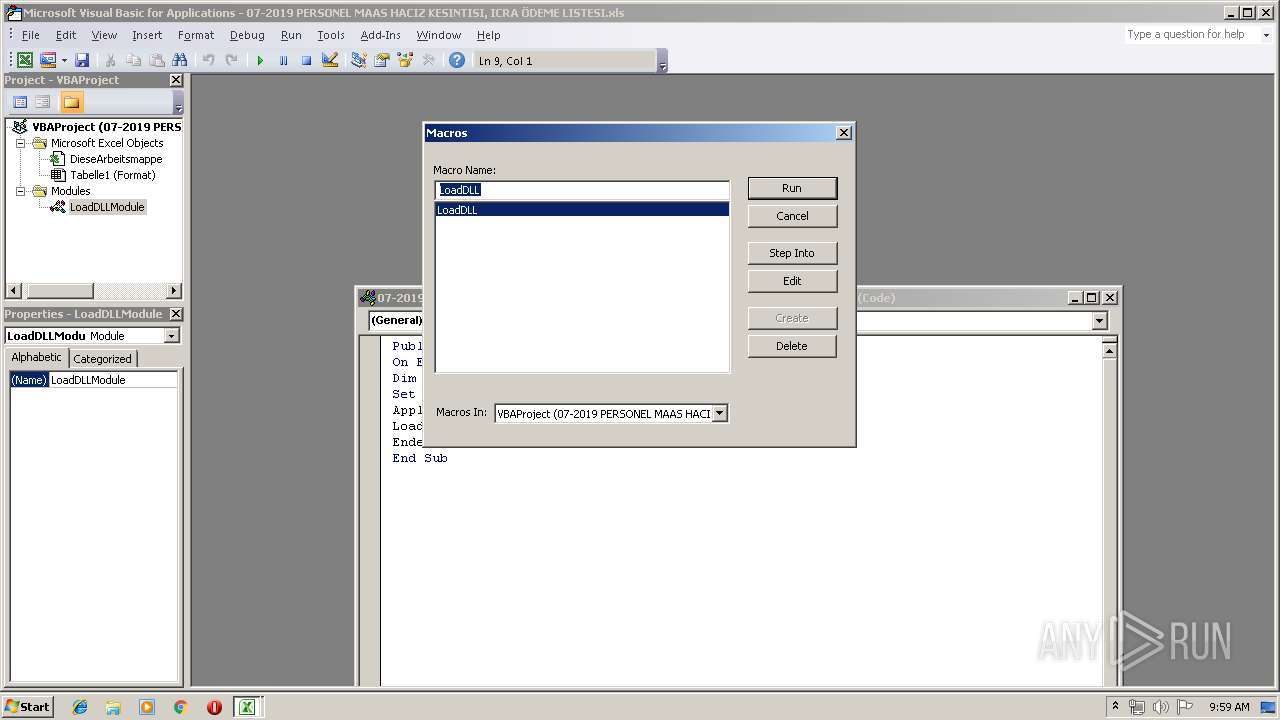Click the Toolbox wrench icon in toolbar

click(x=428, y=60)
